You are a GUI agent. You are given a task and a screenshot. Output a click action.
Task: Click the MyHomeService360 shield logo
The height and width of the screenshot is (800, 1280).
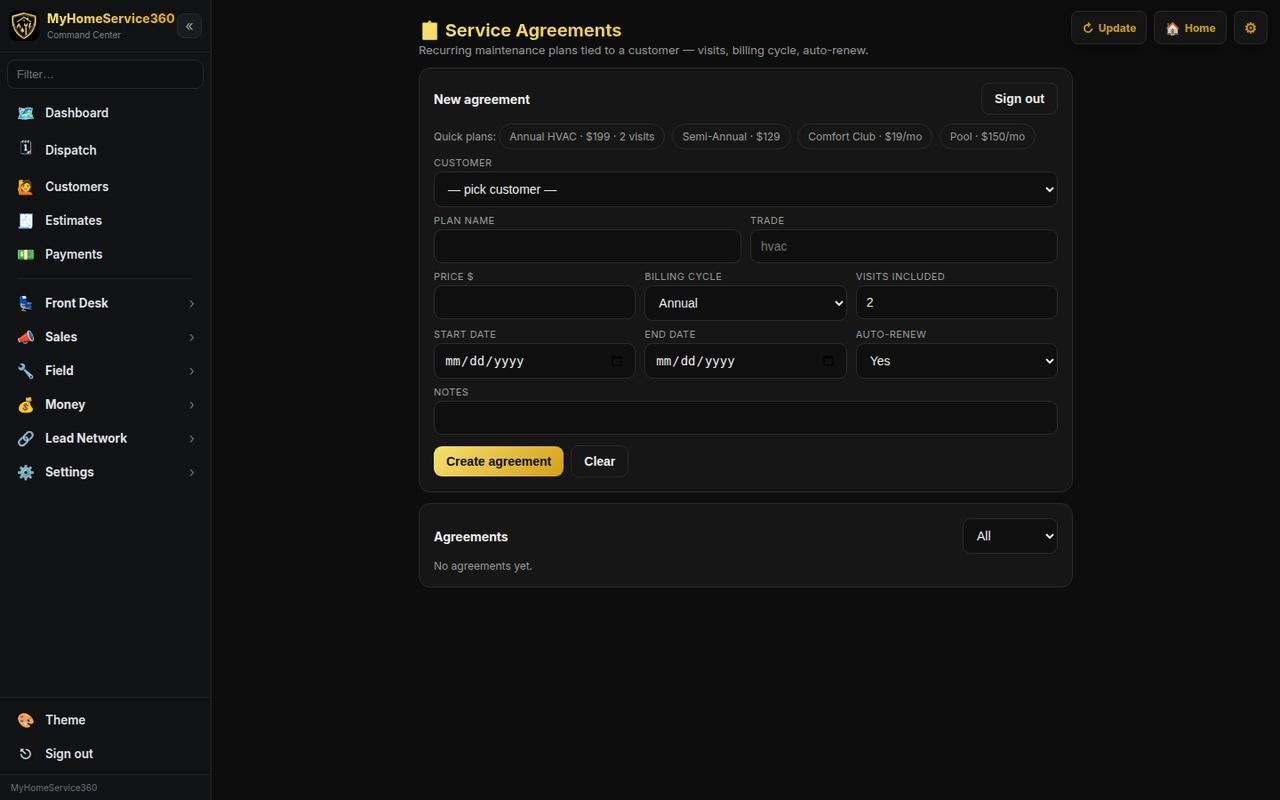[24, 26]
